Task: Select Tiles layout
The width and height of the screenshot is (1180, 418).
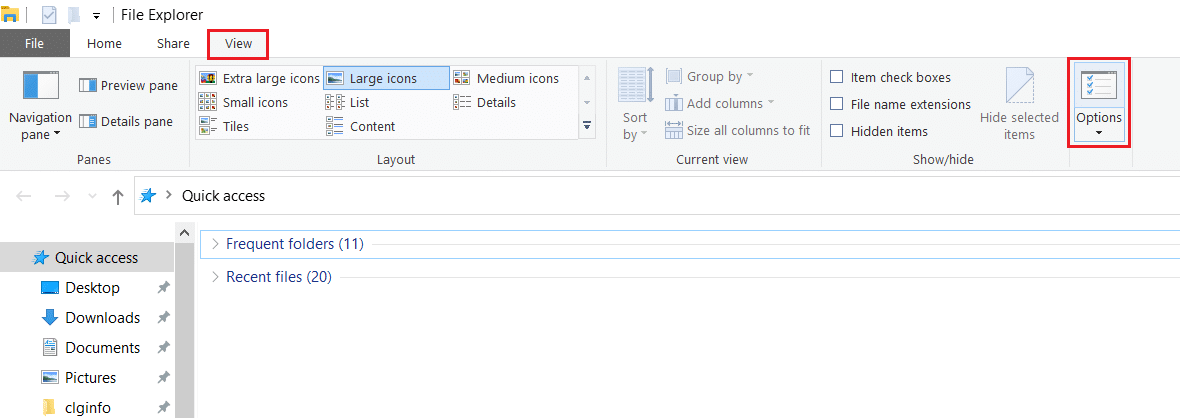Action: (224, 127)
